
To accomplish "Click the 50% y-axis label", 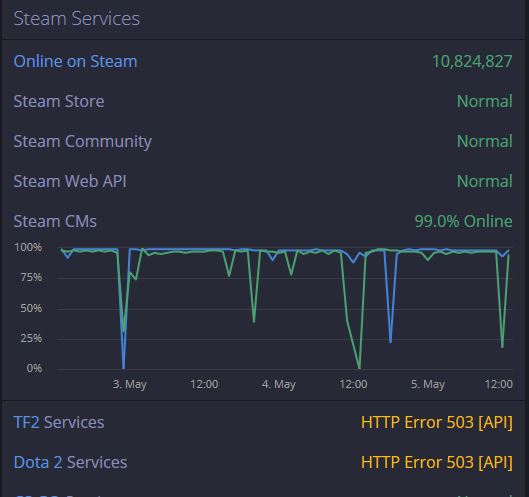I will (31, 308).
